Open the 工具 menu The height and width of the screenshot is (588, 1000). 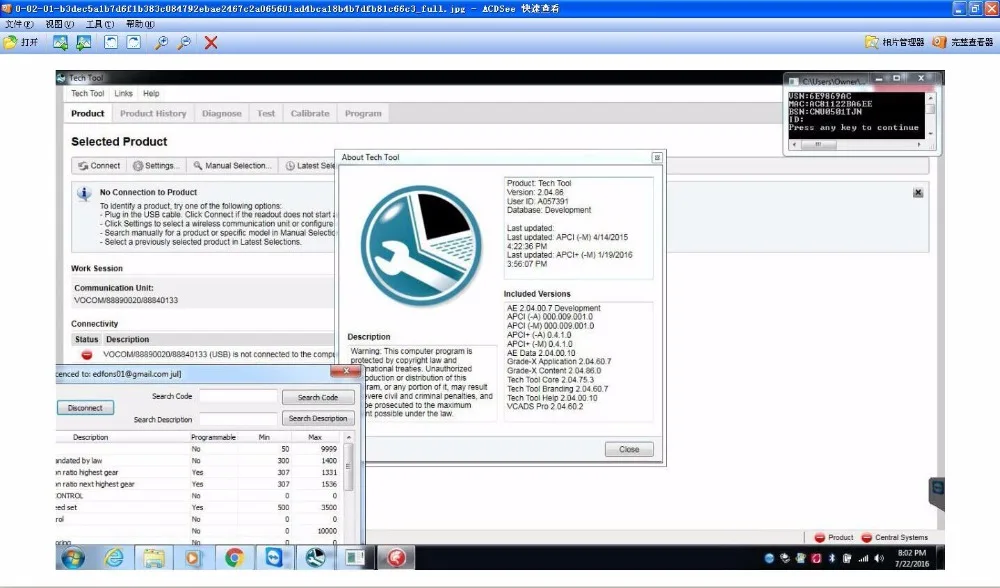pos(99,24)
